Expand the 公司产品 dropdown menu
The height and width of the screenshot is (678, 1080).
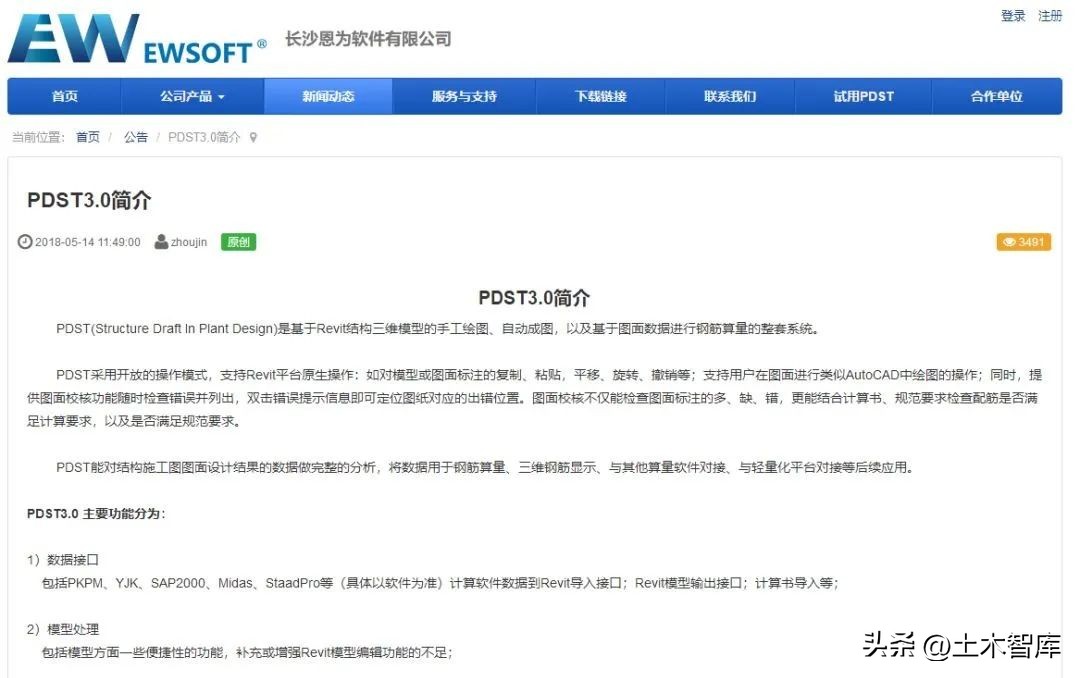(191, 96)
